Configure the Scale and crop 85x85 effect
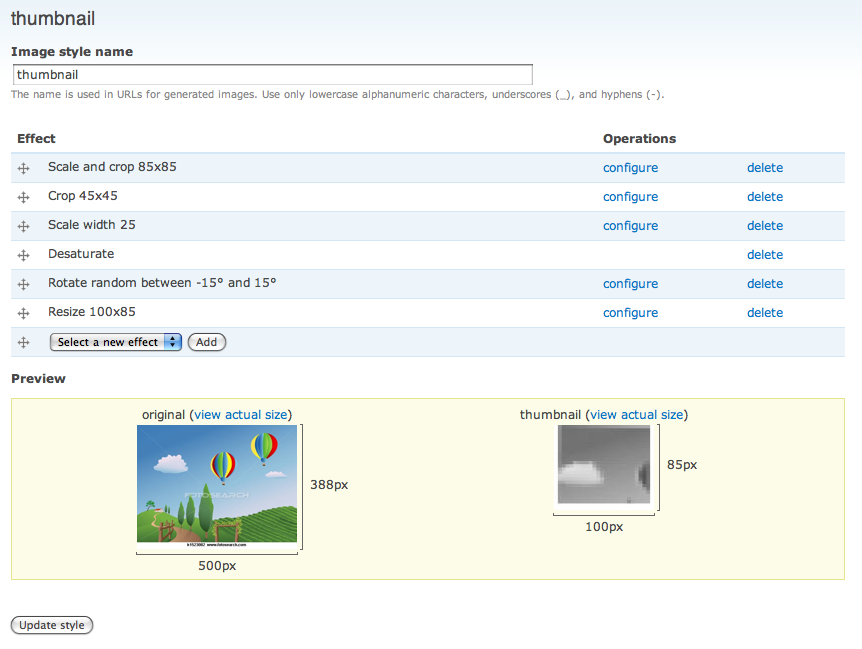The height and width of the screenshot is (649, 862). coord(630,167)
